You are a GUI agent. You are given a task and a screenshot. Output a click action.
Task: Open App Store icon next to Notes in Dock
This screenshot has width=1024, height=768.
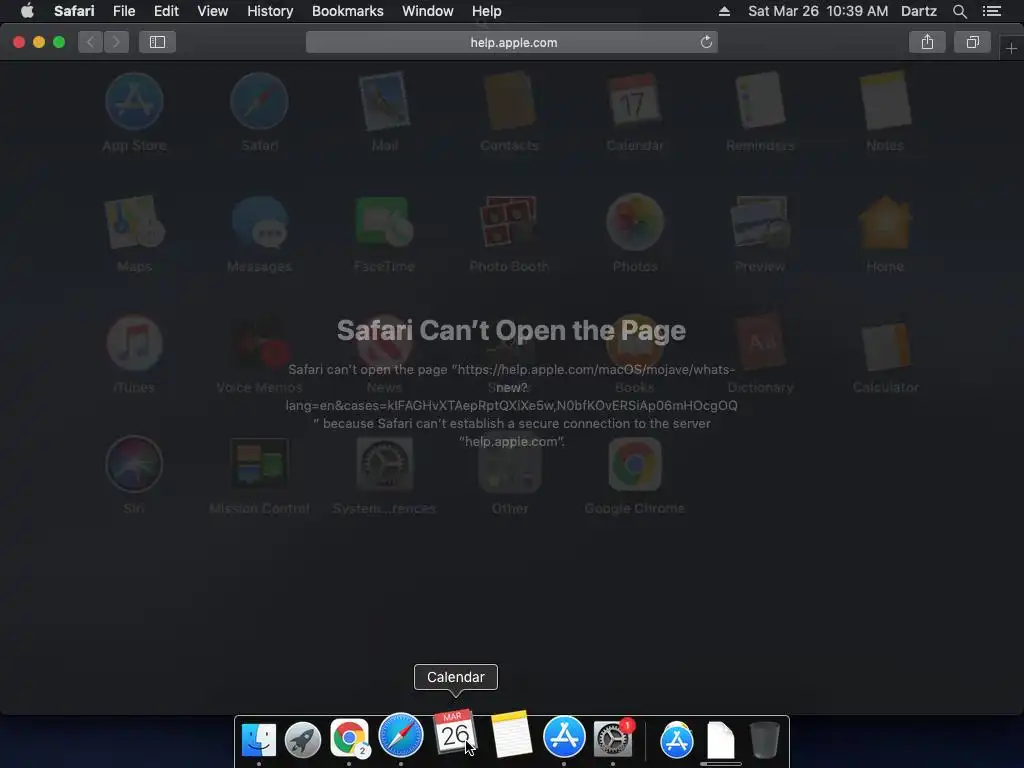coord(564,737)
